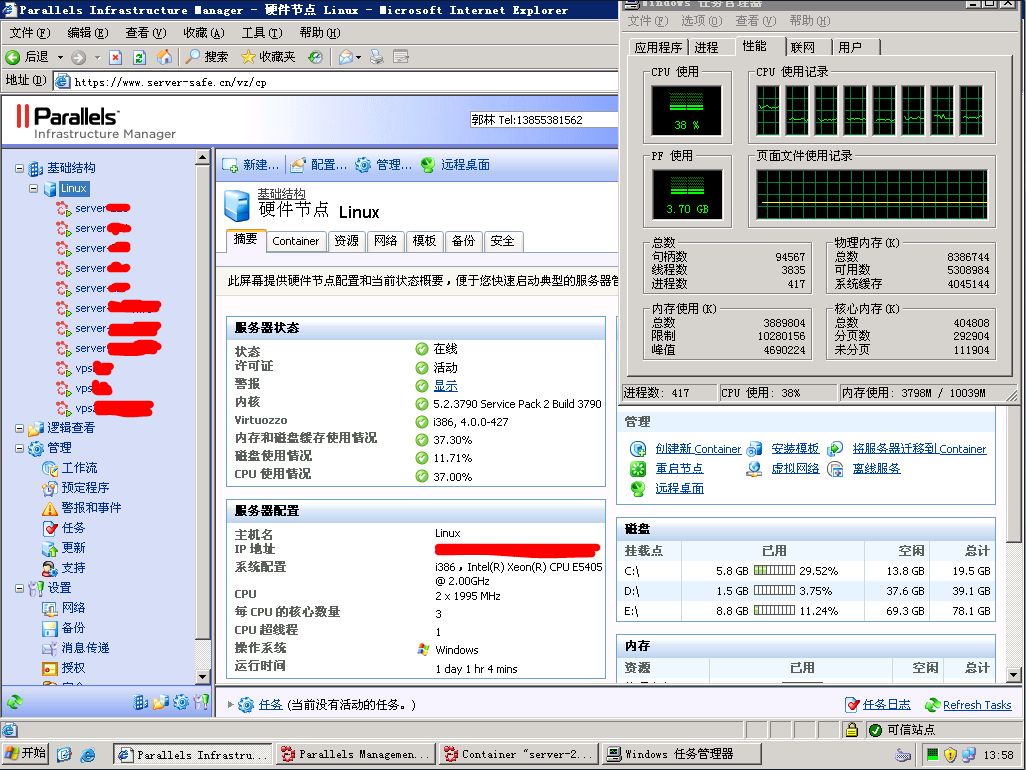Click the 警报和事件 warning icon
Viewport: 1026px width, 770px height.
click(x=50, y=508)
